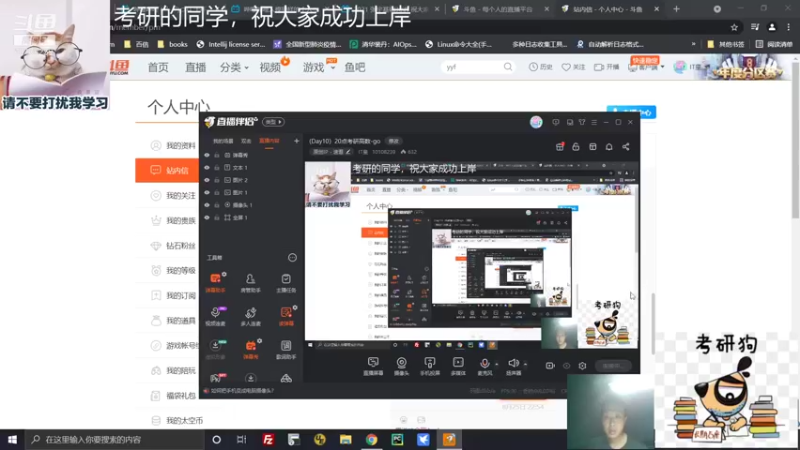The image size is (800, 450).
Task: Select 站内信 in the personal center sidebar
Action: click(167, 170)
